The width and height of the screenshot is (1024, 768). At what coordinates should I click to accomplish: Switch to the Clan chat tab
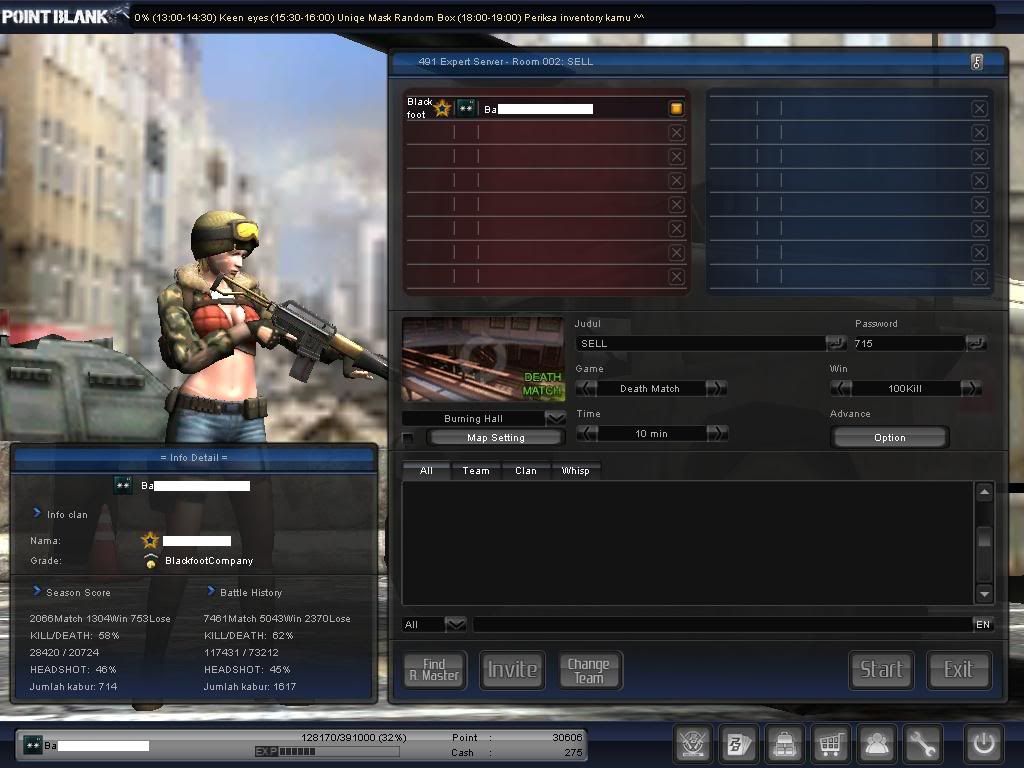point(526,471)
